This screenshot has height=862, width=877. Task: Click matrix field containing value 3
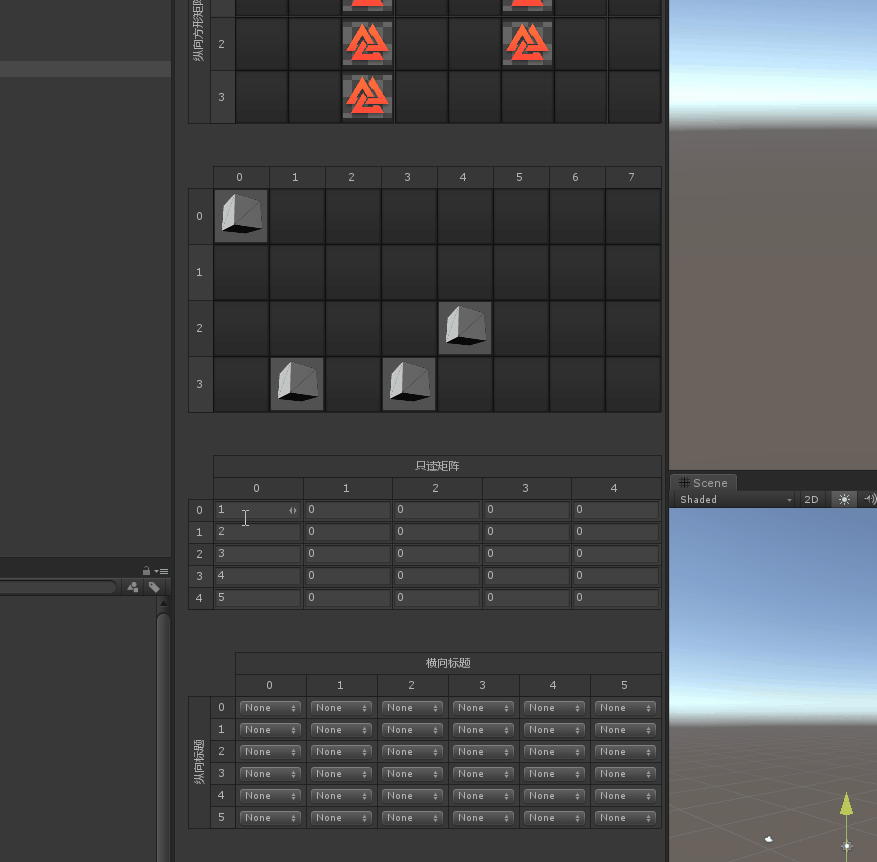coord(257,554)
